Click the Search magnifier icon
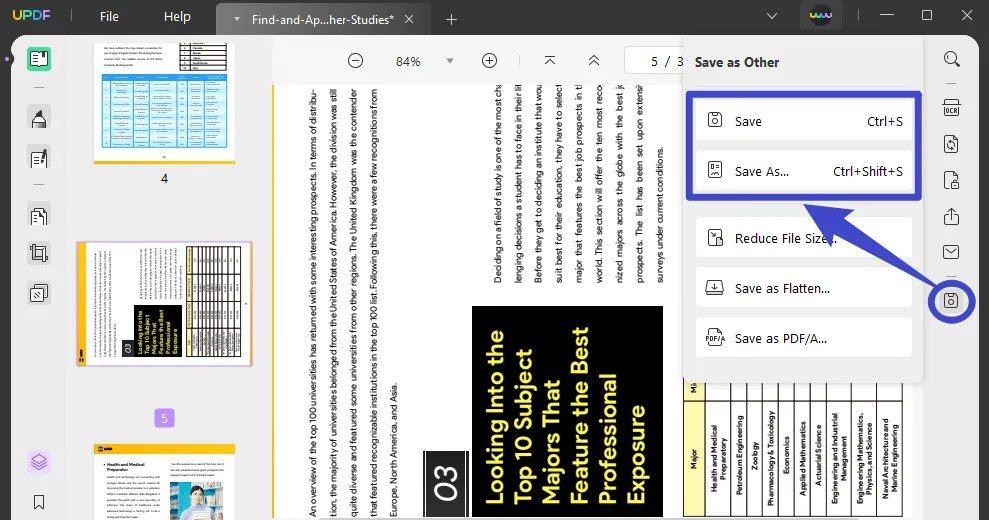This screenshot has height=520, width=989. [x=951, y=59]
